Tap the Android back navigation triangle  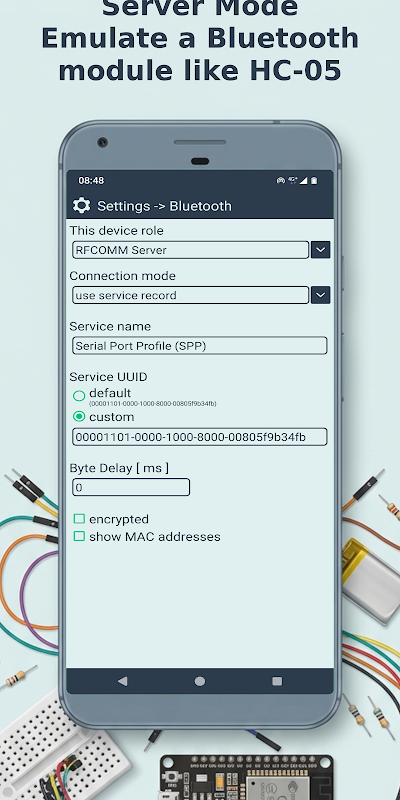click(122, 681)
